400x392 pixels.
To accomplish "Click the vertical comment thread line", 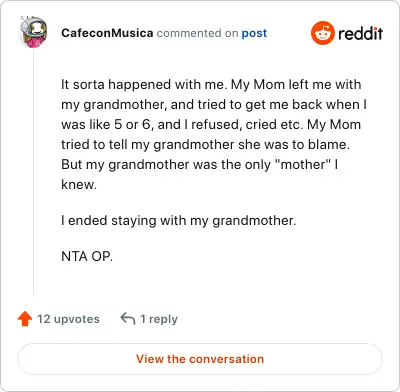I will pyautogui.click(x=33, y=172).
